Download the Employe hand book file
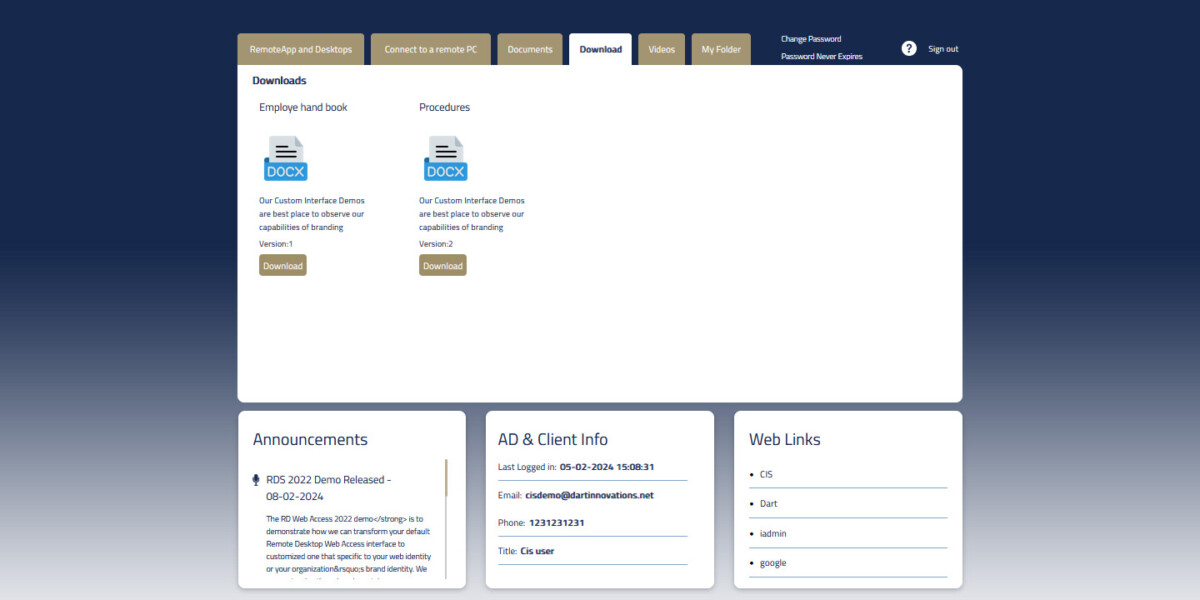This screenshot has height=600, width=1200. tap(282, 266)
